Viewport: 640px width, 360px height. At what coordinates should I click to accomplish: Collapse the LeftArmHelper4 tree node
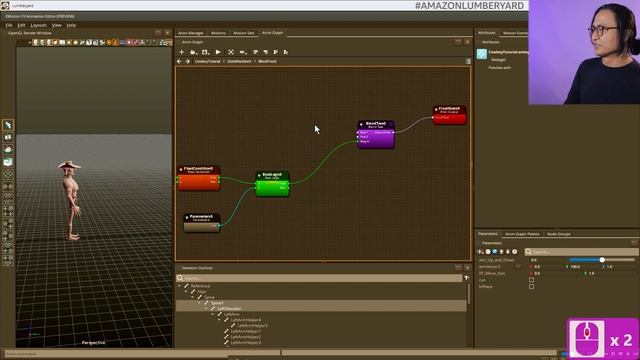pyautogui.click(x=219, y=320)
